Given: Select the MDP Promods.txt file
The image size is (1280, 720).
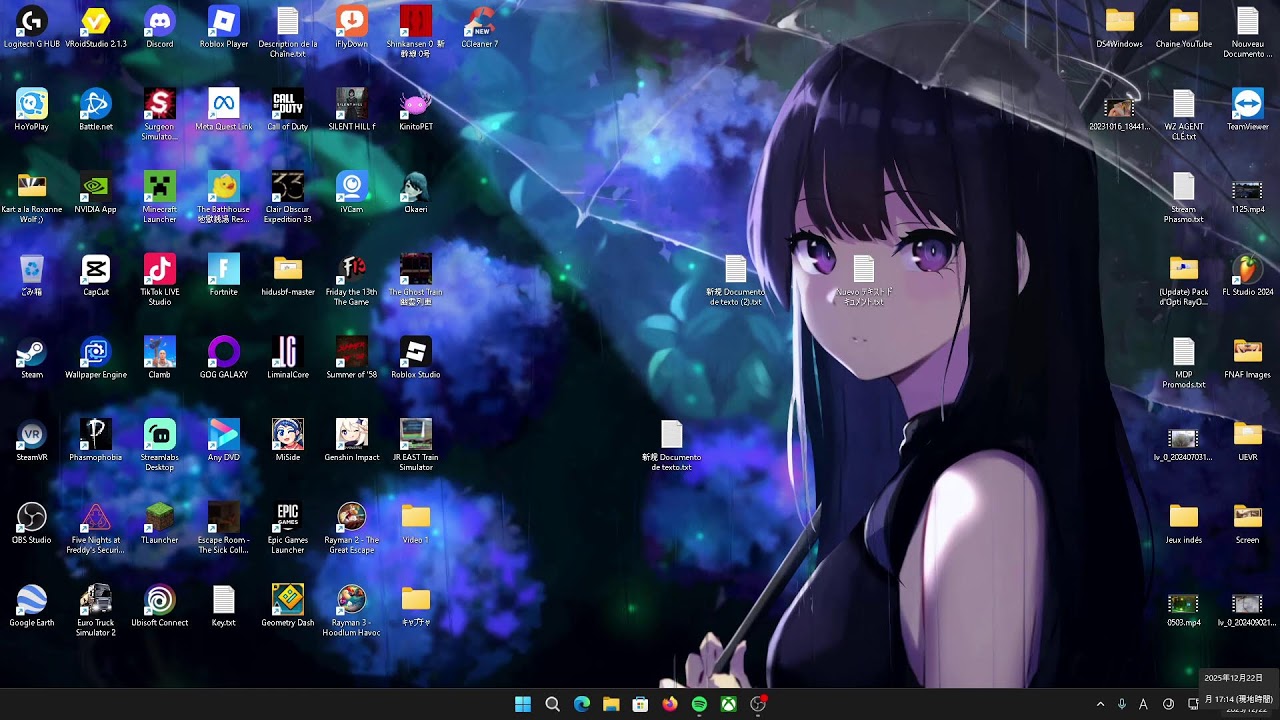Looking at the screenshot, I should point(1184,363).
